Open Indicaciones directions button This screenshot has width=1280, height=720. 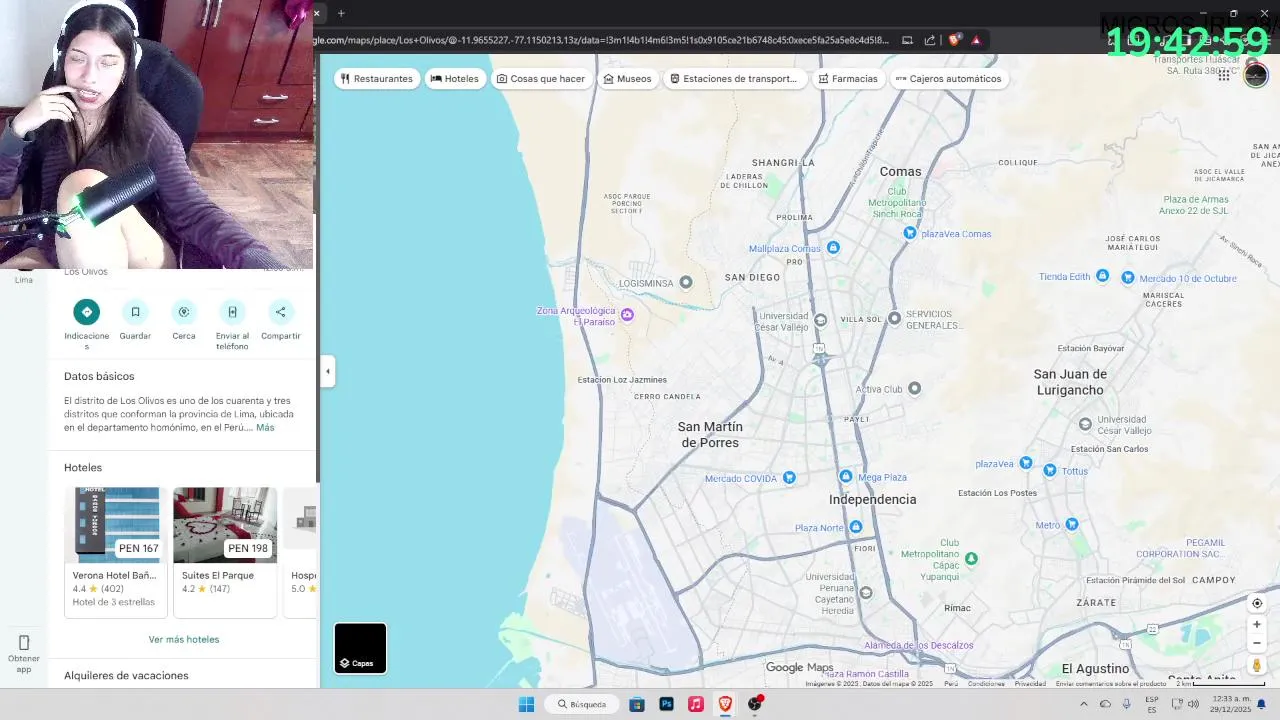[x=87, y=312]
